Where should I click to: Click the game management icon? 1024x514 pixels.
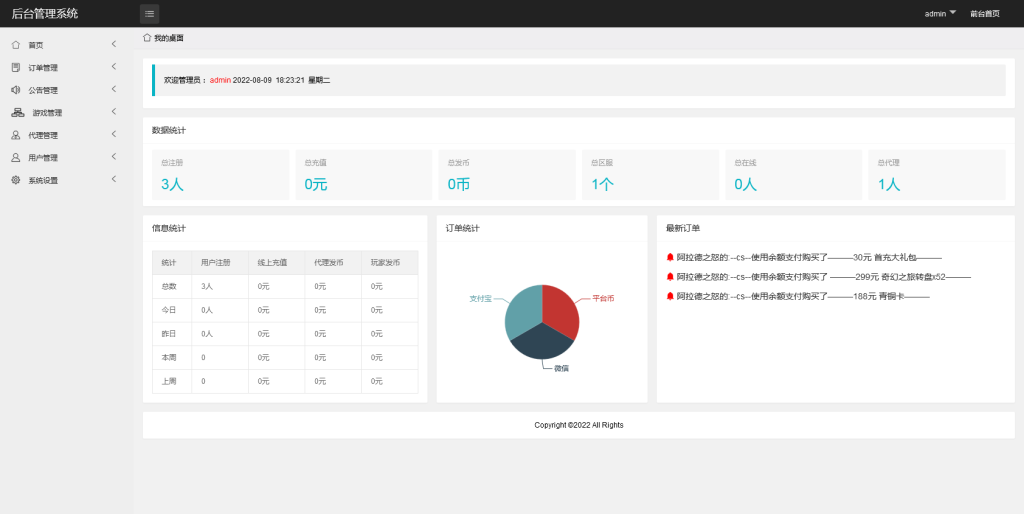pos(18,112)
